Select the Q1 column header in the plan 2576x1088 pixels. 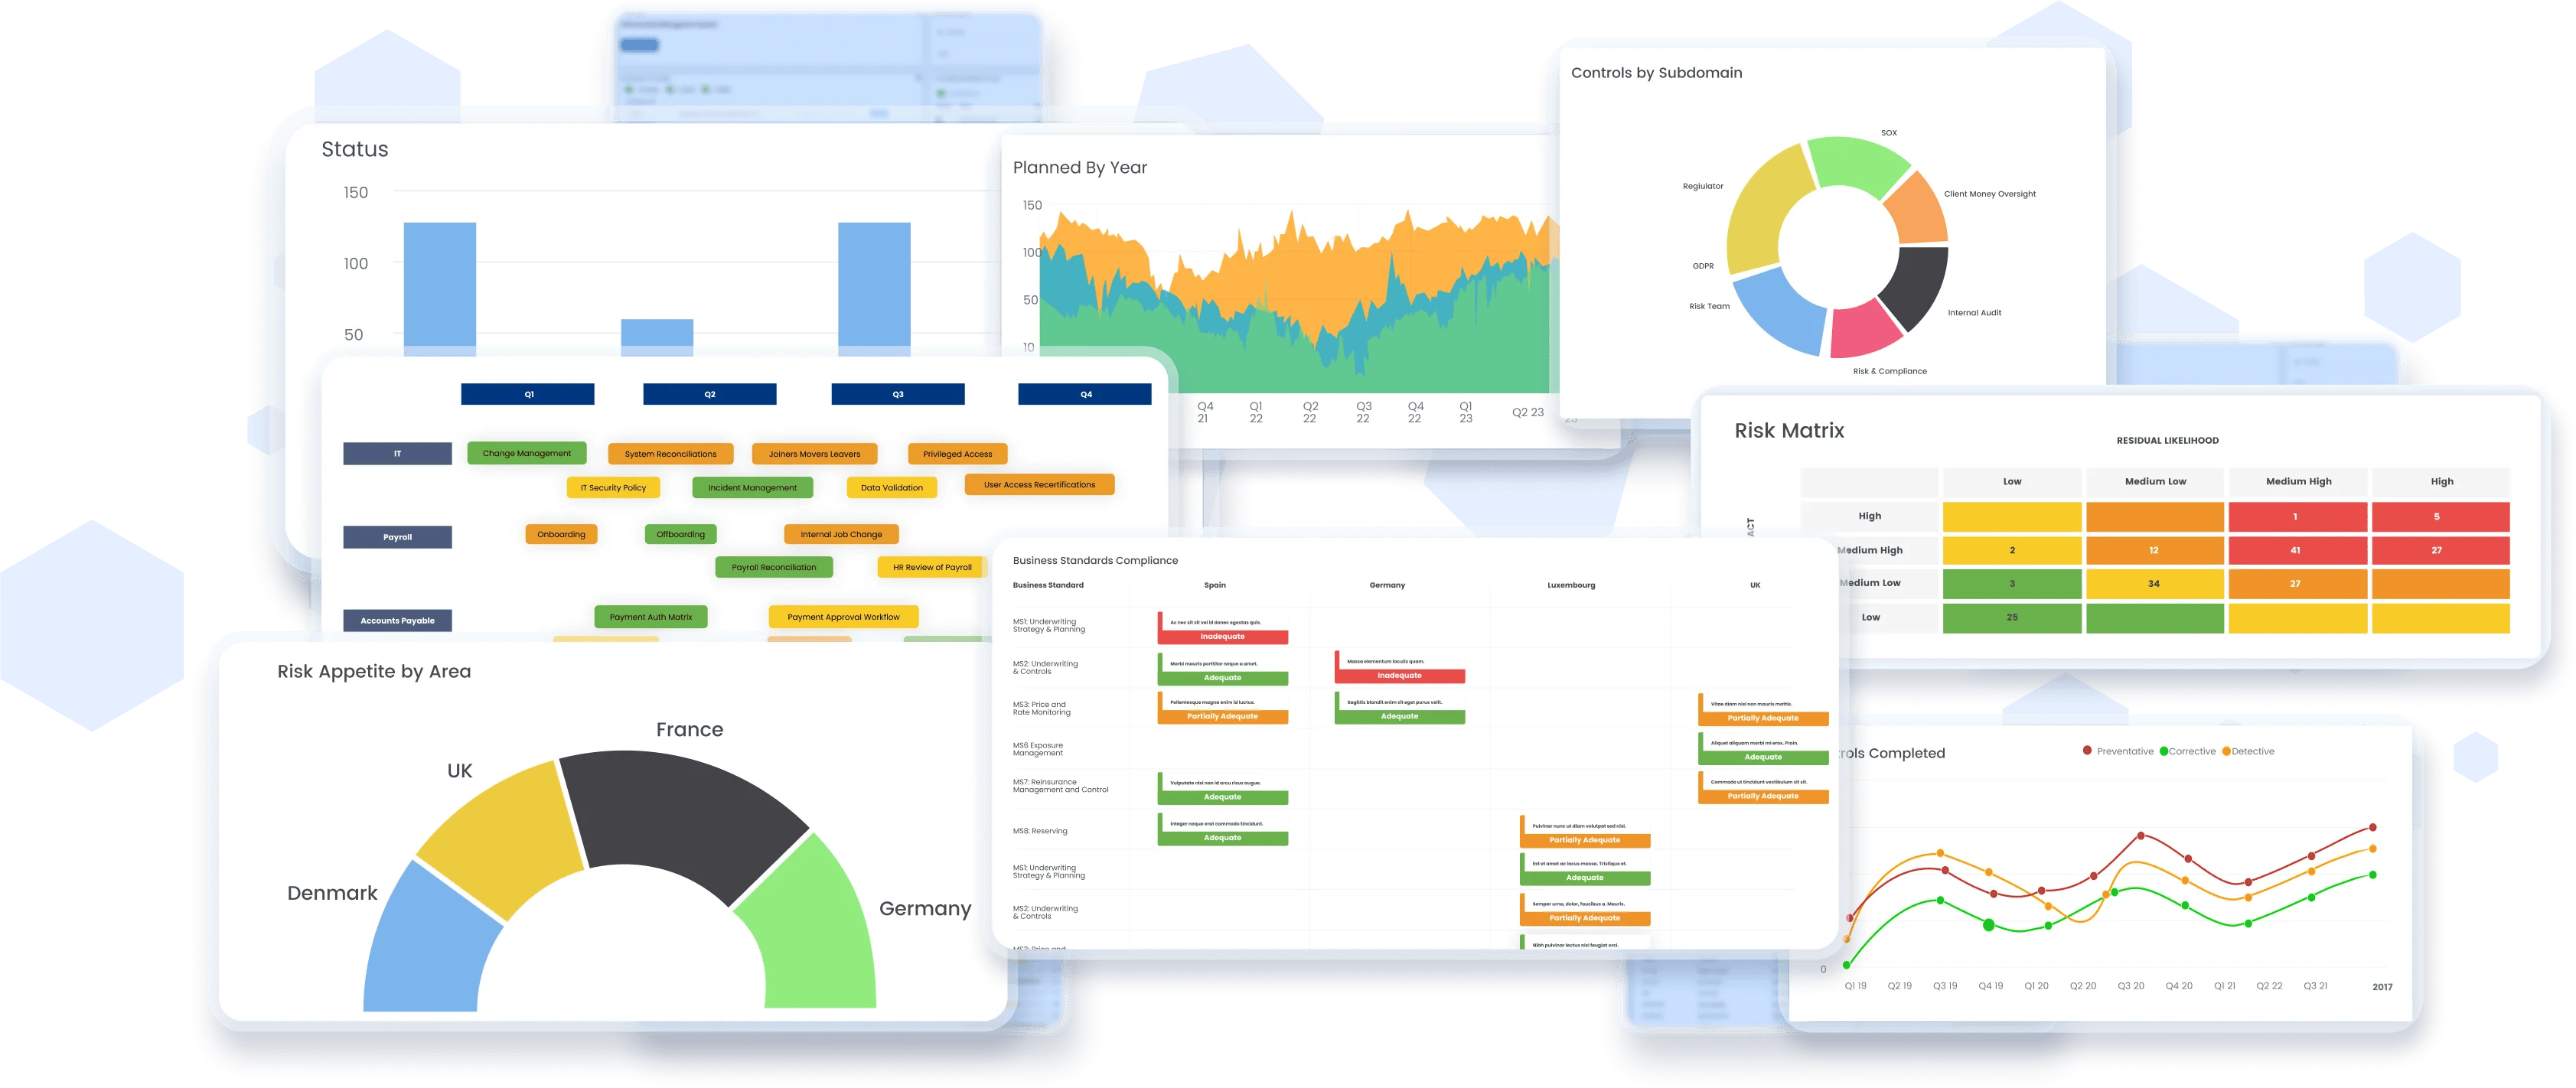click(527, 394)
